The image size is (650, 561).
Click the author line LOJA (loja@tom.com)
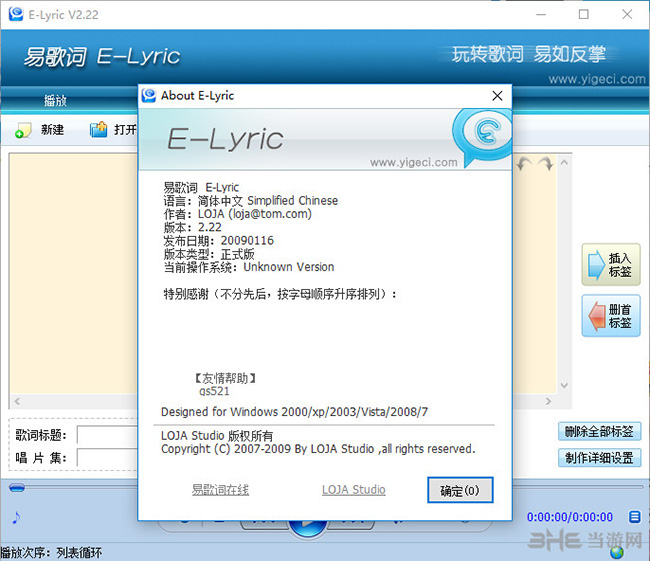click(238, 214)
